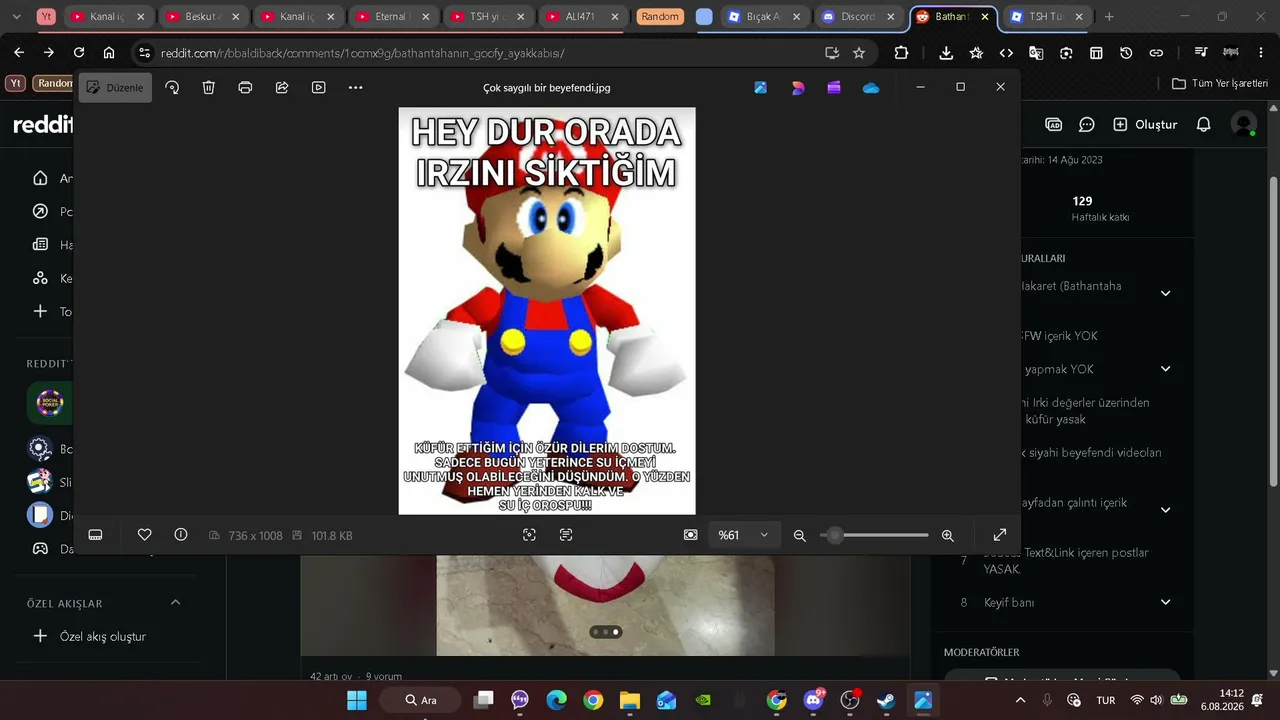Open Chrome downloads icon
Screen dimensions: 1280x720
point(946,53)
